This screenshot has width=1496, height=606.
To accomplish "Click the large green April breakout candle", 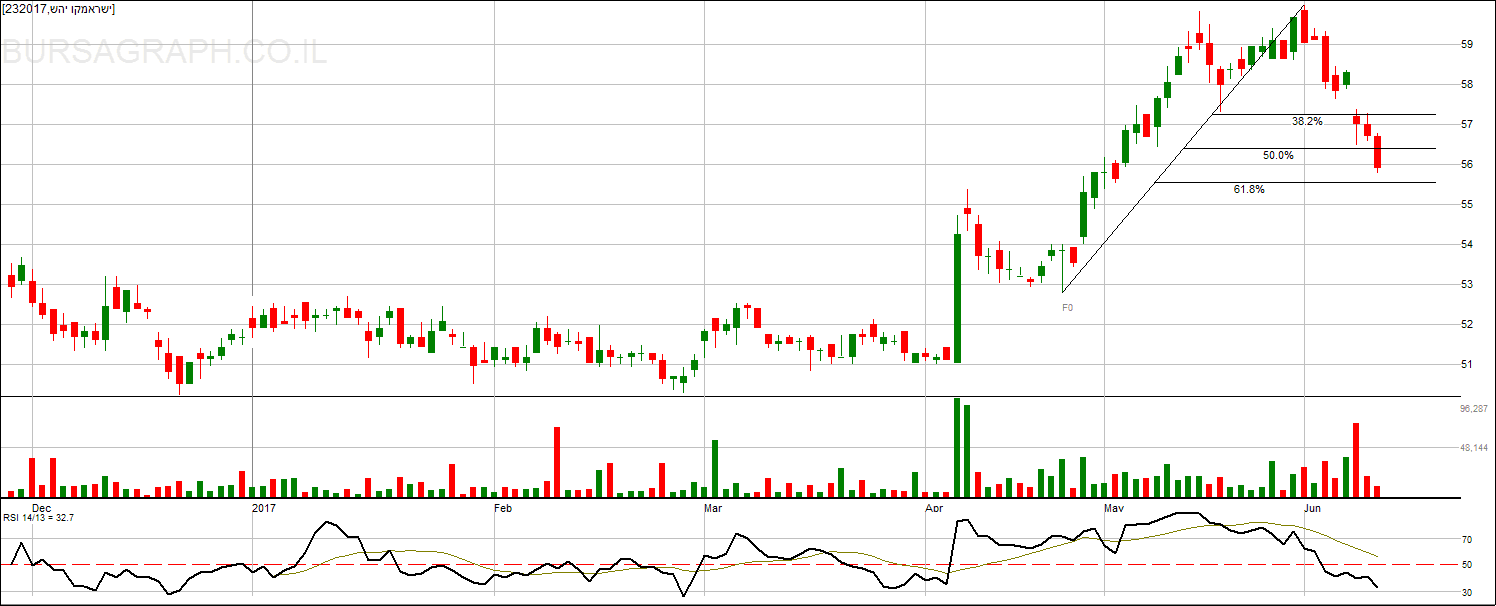I will pos(957,298).
